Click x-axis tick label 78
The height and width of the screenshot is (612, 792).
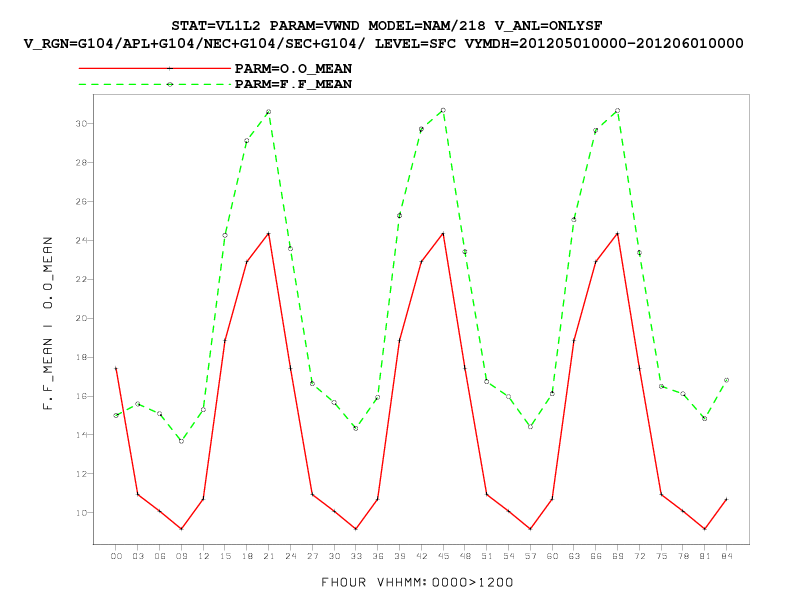[x=683, y=556]
